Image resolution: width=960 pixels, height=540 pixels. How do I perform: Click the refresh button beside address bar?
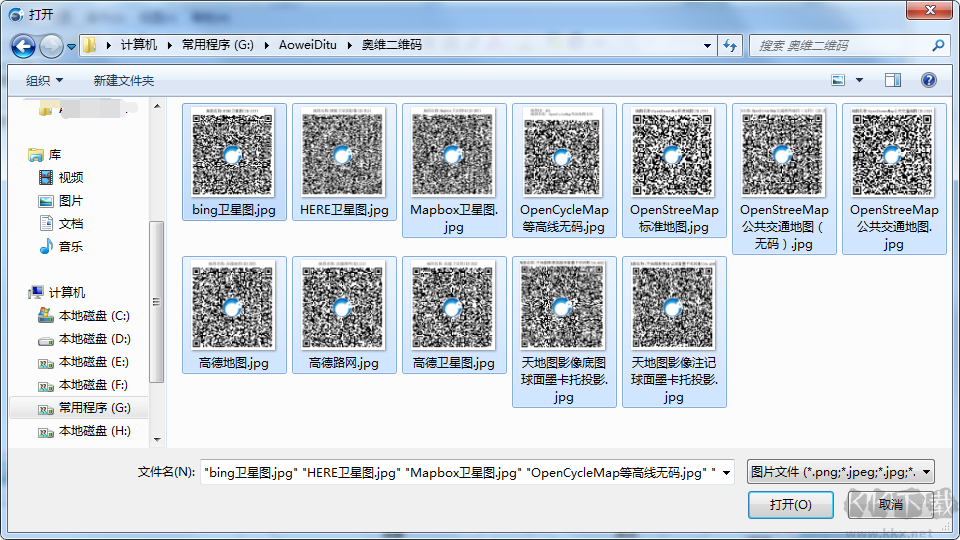(730, 46)
